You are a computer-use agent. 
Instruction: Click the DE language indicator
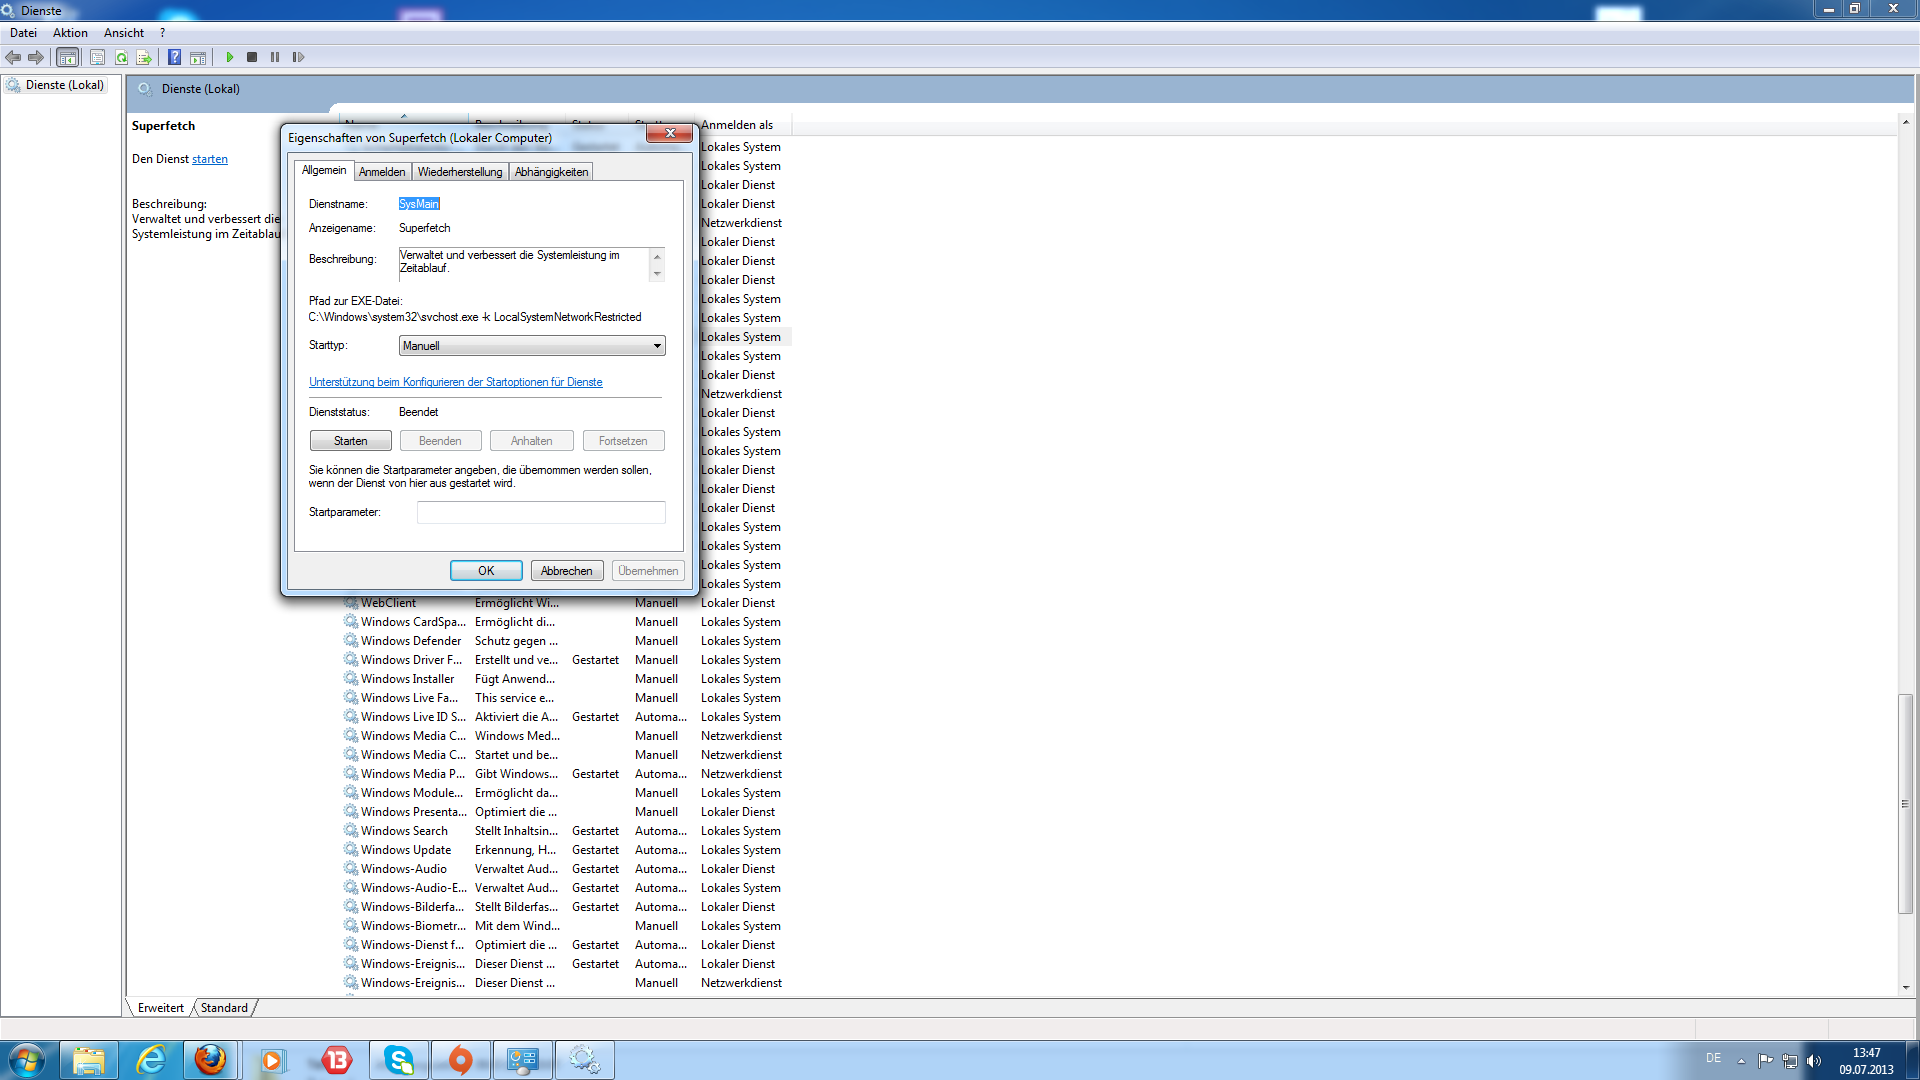(x=1713, y=1058)
